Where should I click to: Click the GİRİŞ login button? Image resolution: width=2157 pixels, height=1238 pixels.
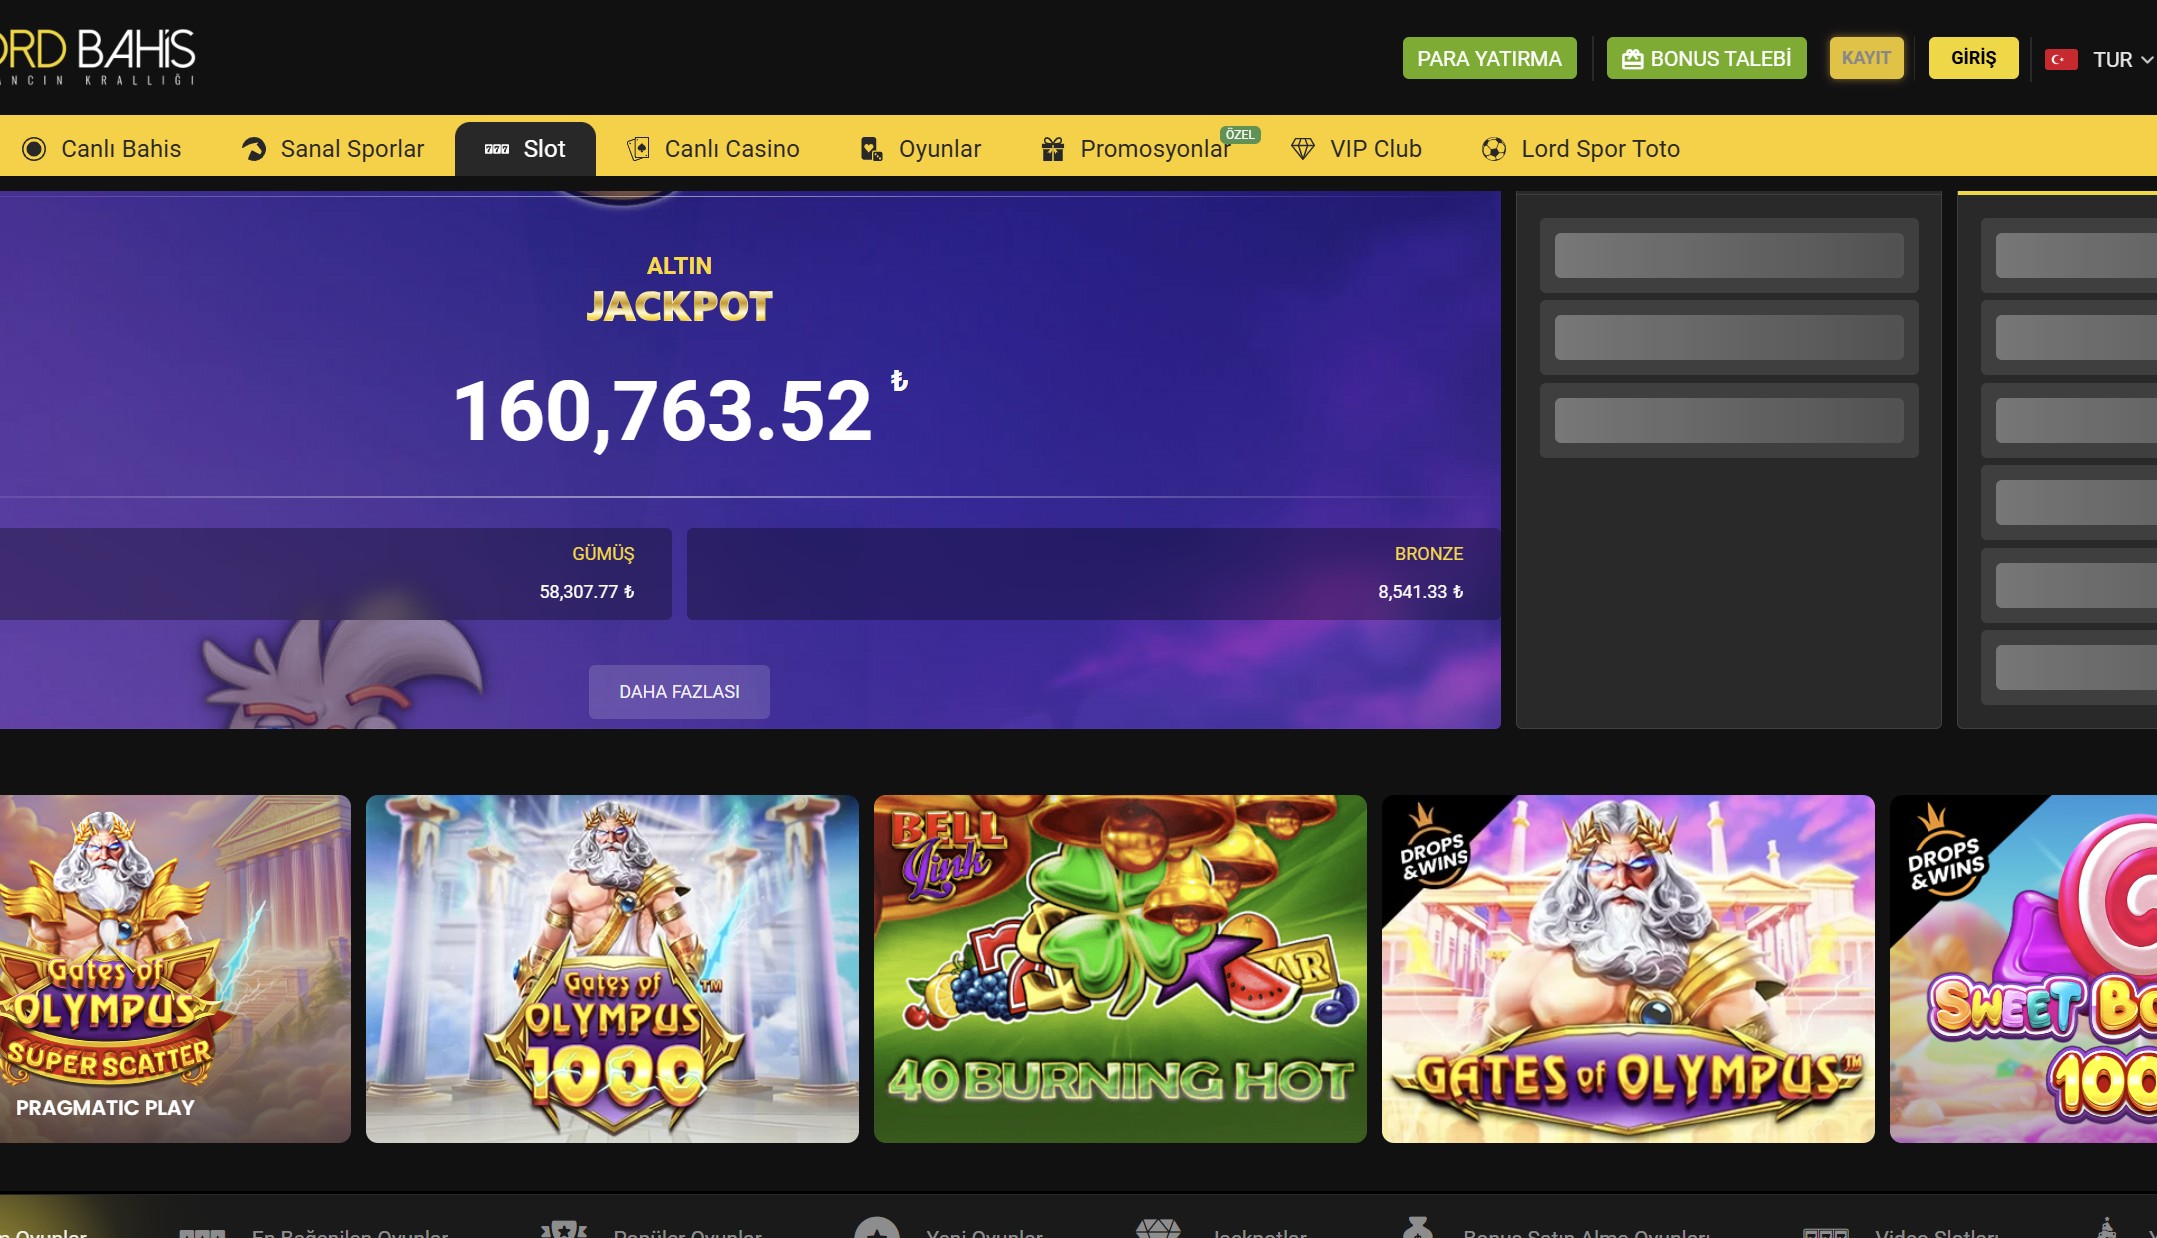[x=1973, y=57]
